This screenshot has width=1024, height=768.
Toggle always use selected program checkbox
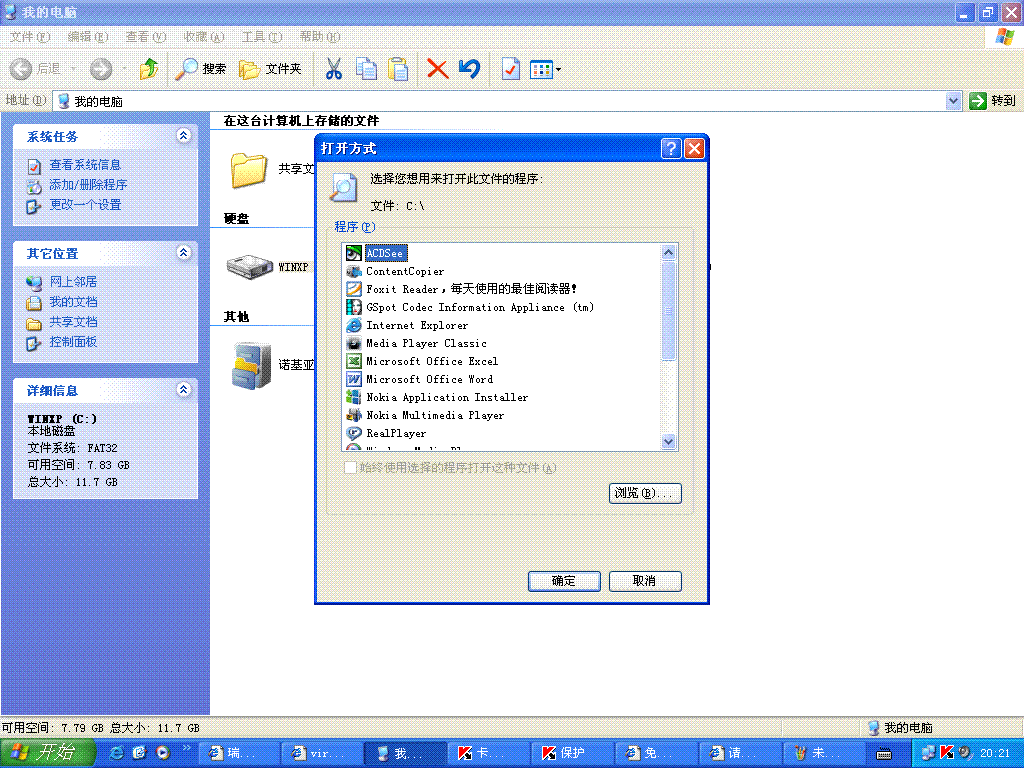coord(350,467)
